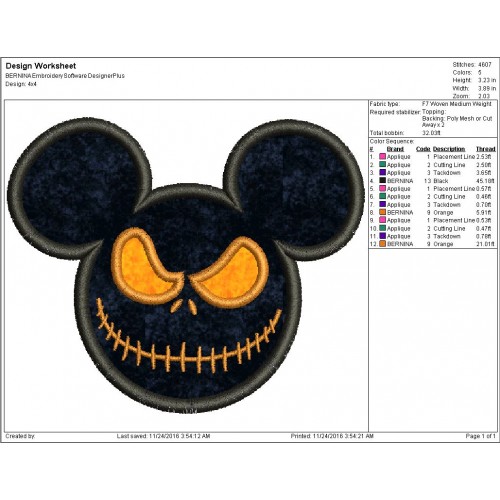
Task: Click 'BERNINA' brand in row 12
Action: pyautogui.click(x=400, y=244)
